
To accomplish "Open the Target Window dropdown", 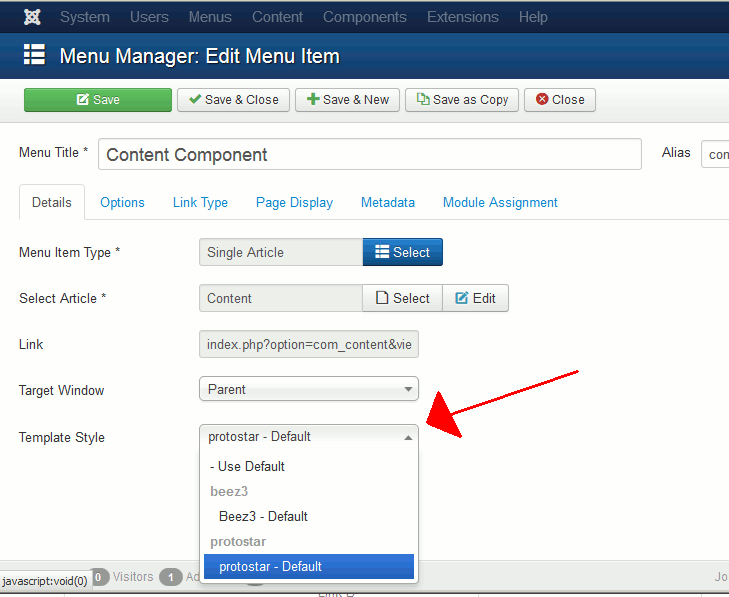I will [x=309, y=390].
